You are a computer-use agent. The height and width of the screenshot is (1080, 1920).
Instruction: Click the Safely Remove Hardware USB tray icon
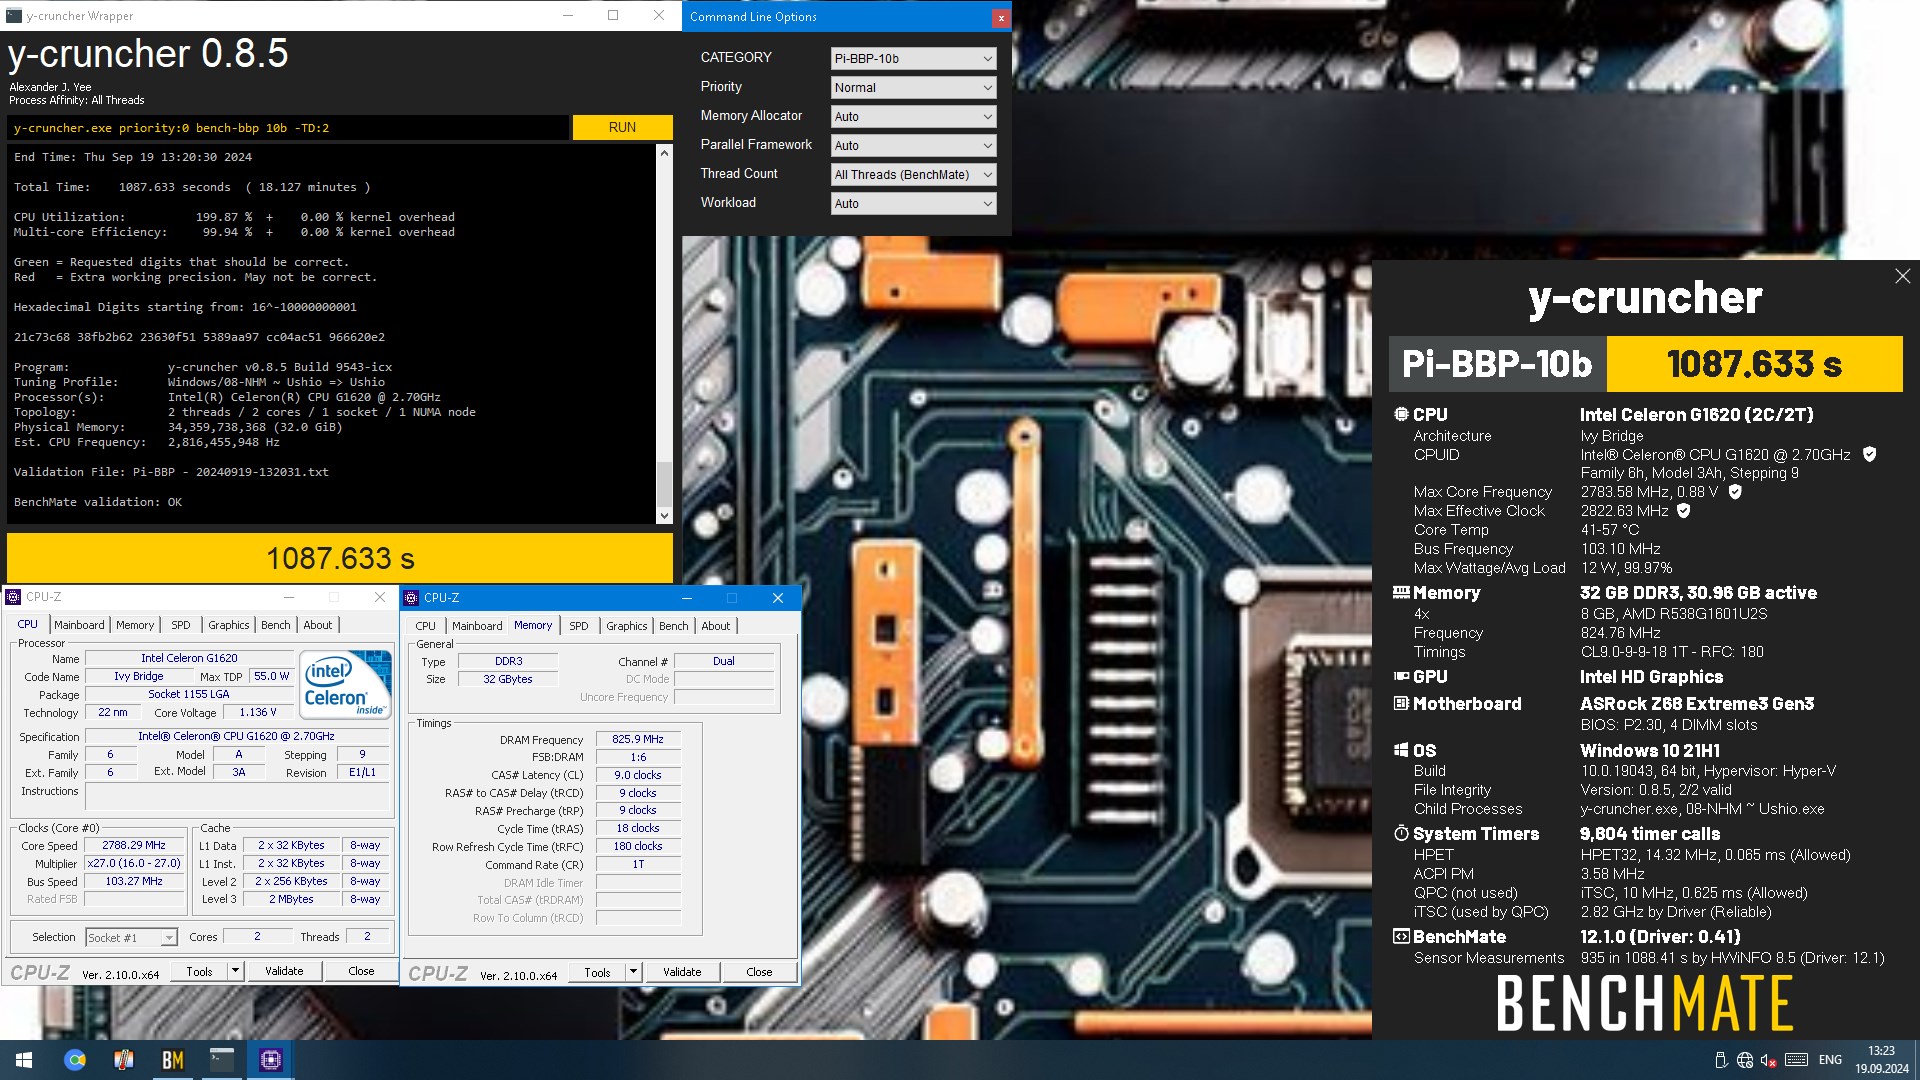point(1720,1060)
